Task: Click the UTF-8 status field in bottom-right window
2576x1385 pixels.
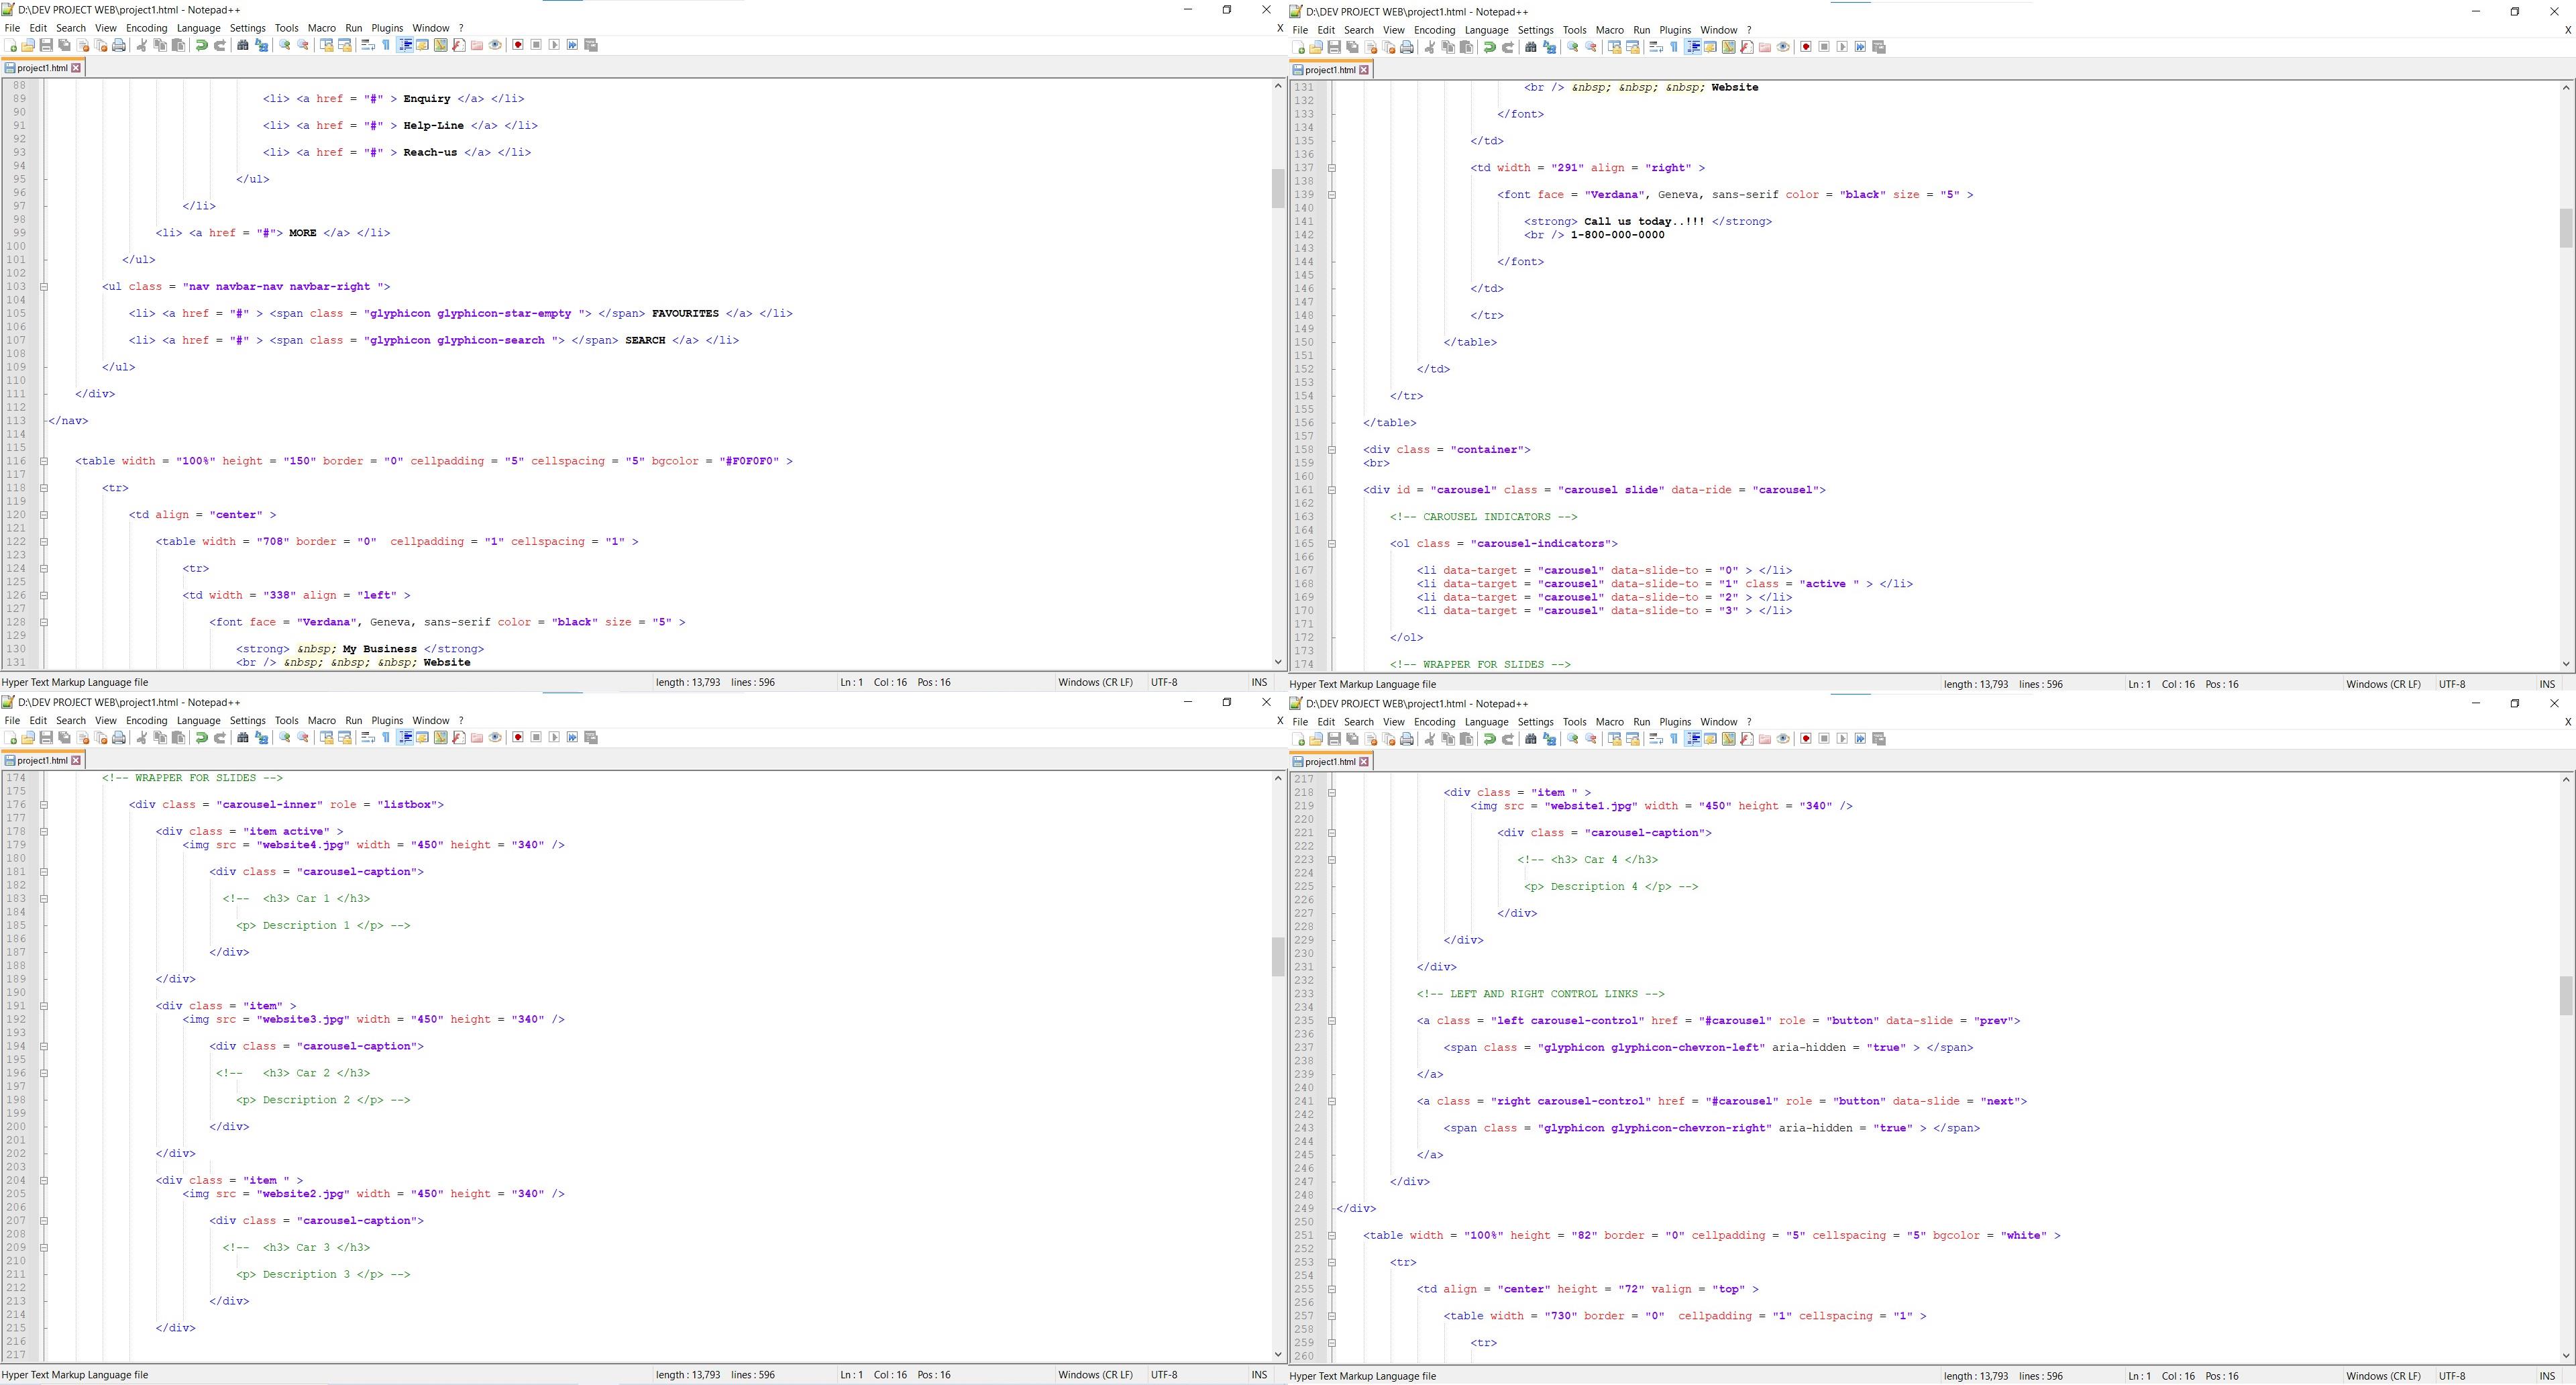Action: coord(2452,1376)
